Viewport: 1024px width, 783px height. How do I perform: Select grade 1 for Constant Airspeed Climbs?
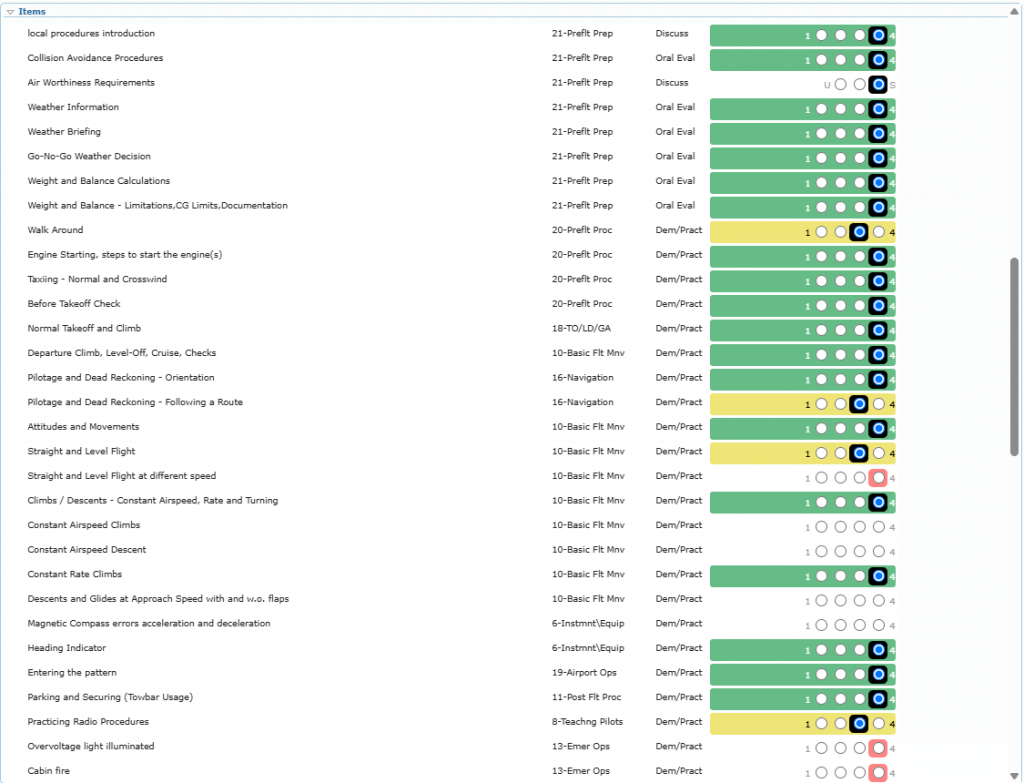click(822, 527)
